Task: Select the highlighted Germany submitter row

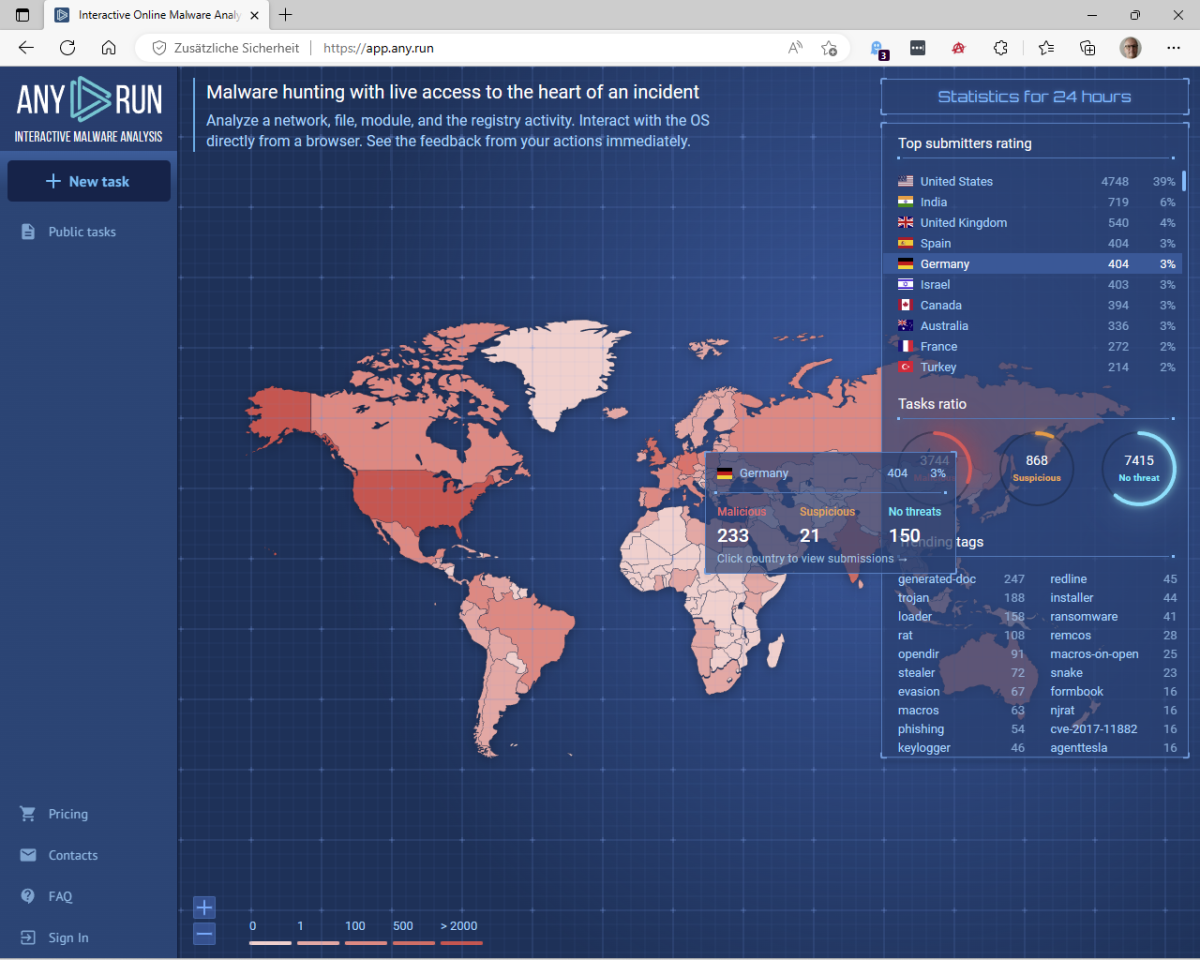Action: click(1032, 264)
